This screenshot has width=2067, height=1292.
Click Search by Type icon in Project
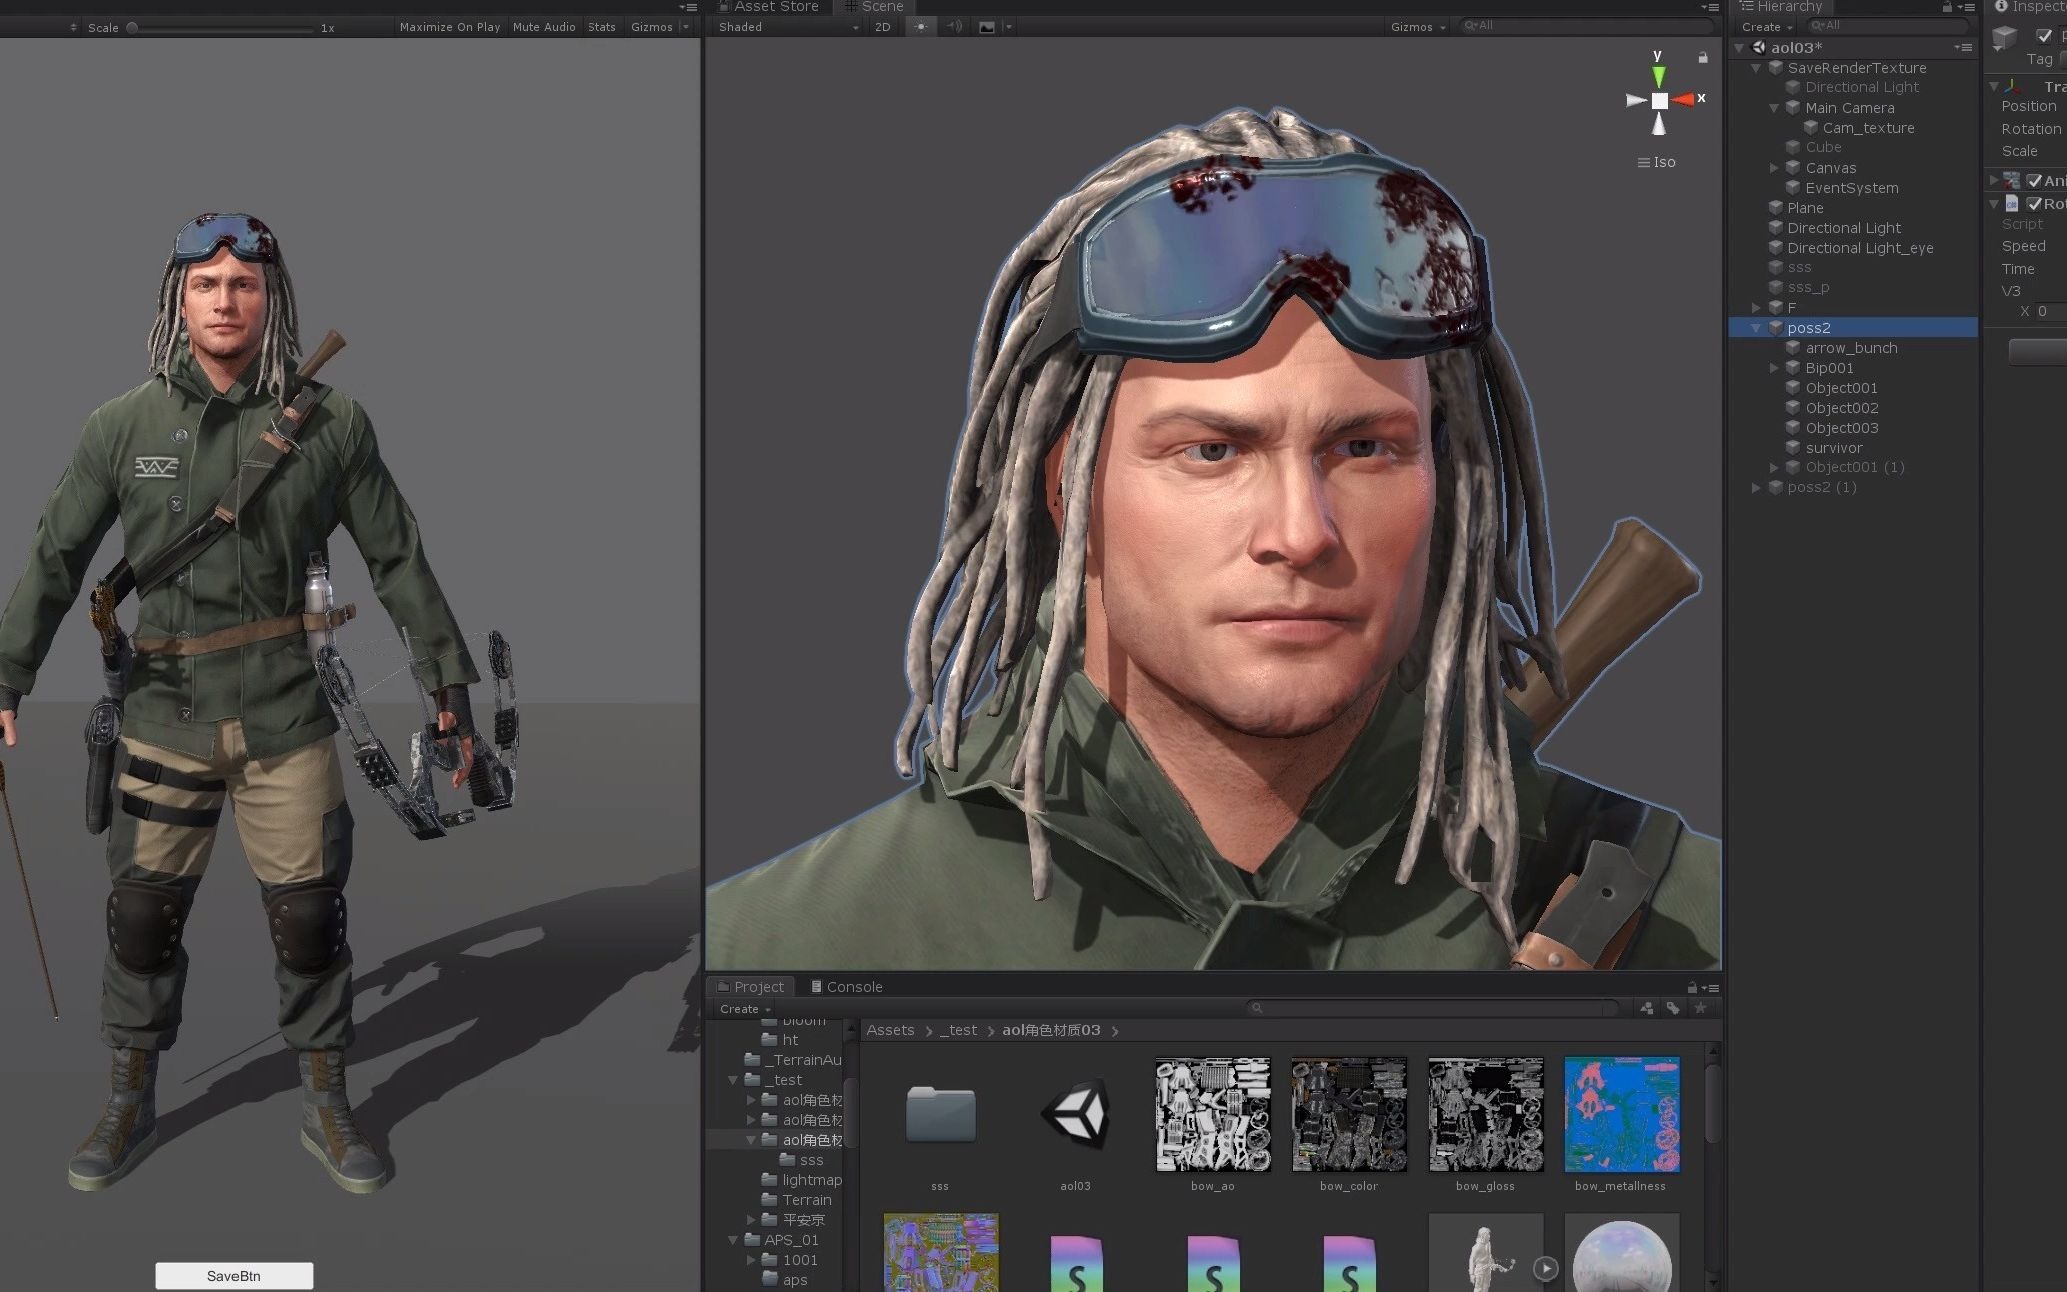pos(1647,1008)
